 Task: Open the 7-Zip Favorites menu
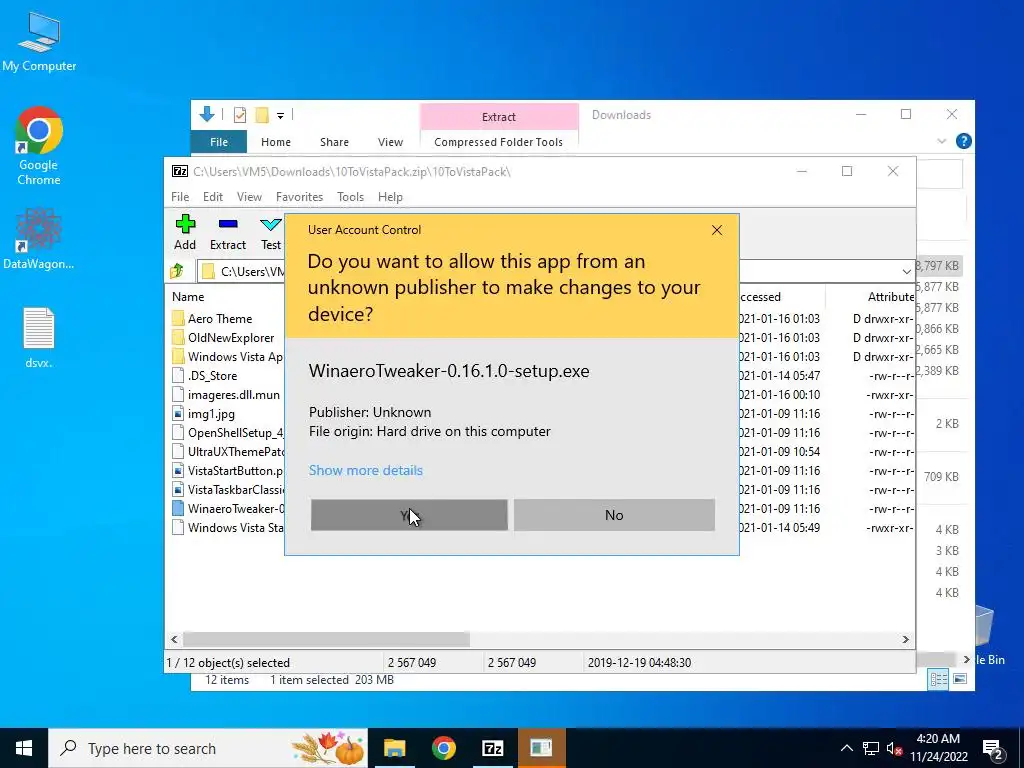299,197
